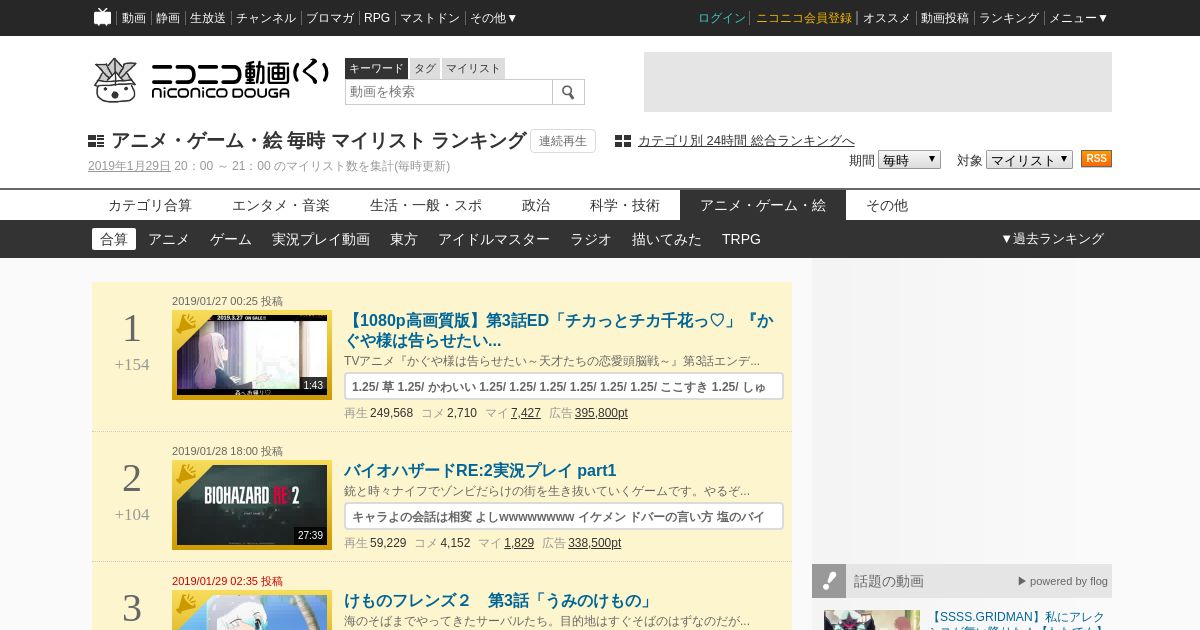
Task: Click 動画投稿 link in top bar
Action: pyautogui.click(x=945, y=18)
